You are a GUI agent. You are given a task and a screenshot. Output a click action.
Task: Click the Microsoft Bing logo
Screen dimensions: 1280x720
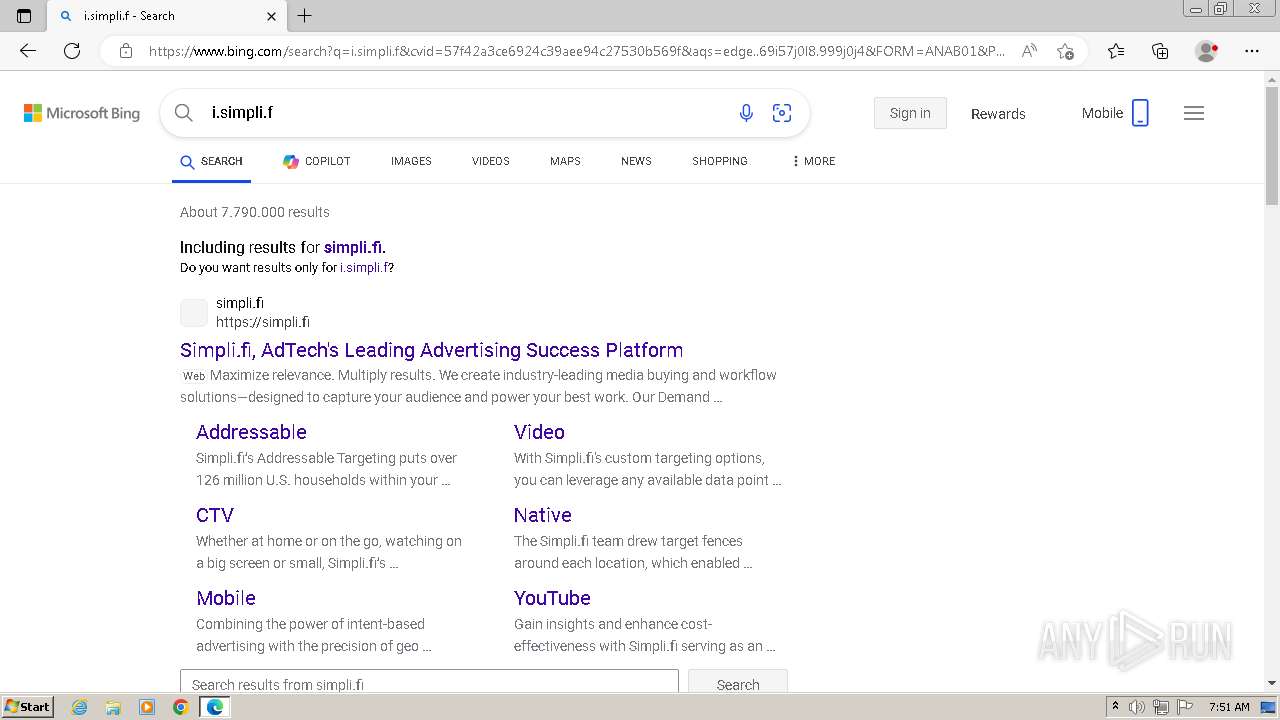[x=82, y=113]
